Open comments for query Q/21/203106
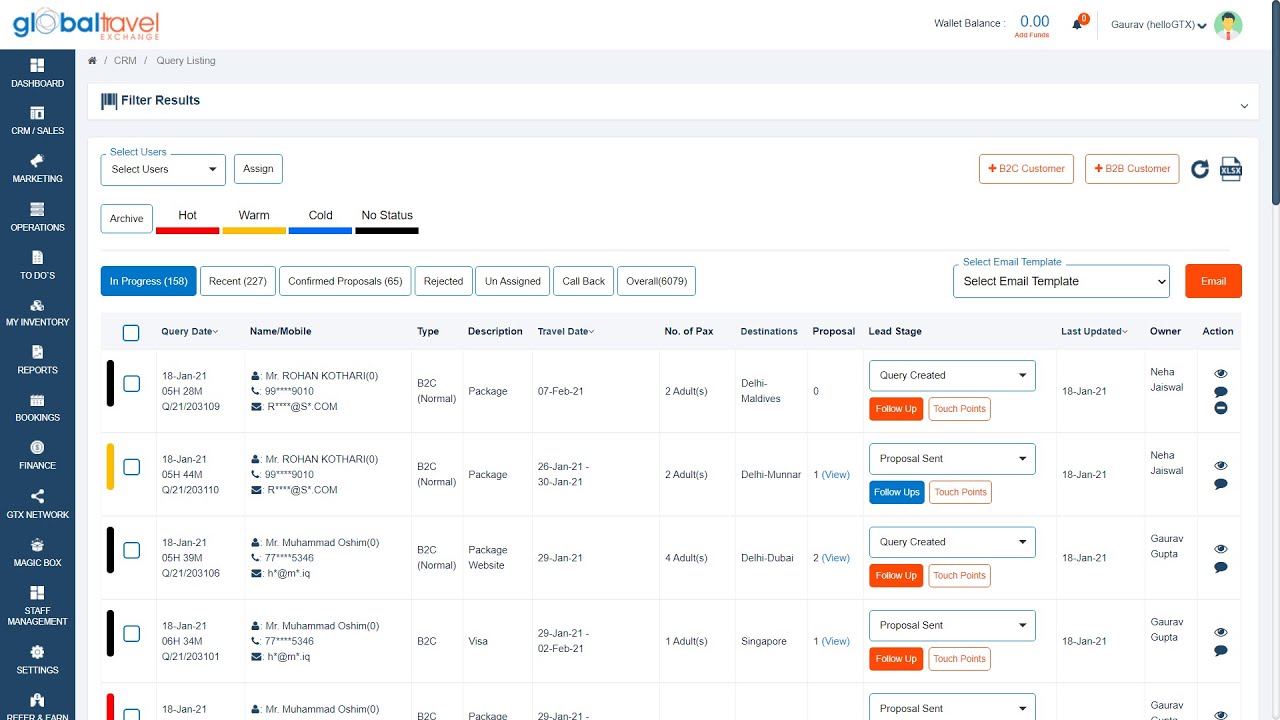Image resolution: width=1280 pixels, height=720 pixels. coord(1221,567)
